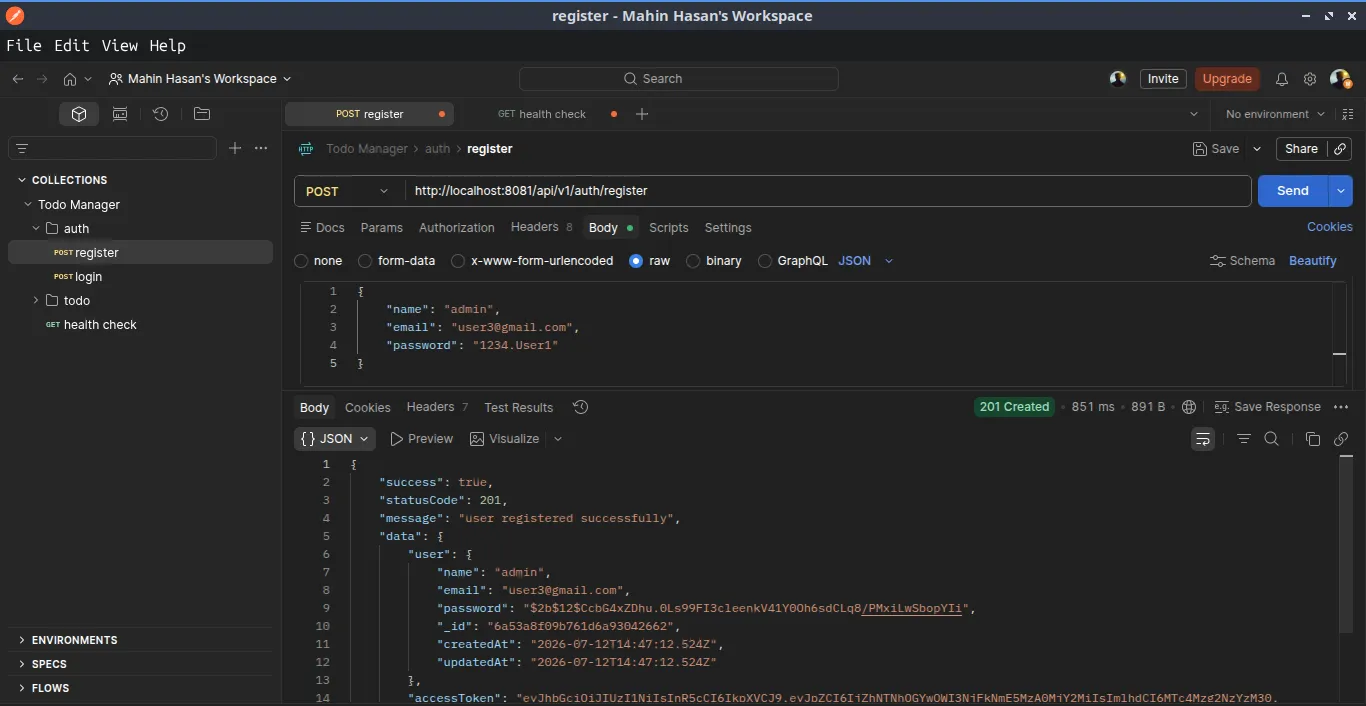Image resolution: width=1366 pixels, height=706 pixels.
Task: Select GraphQL body type
Action: pyautogui.click(x=765, y=261)
